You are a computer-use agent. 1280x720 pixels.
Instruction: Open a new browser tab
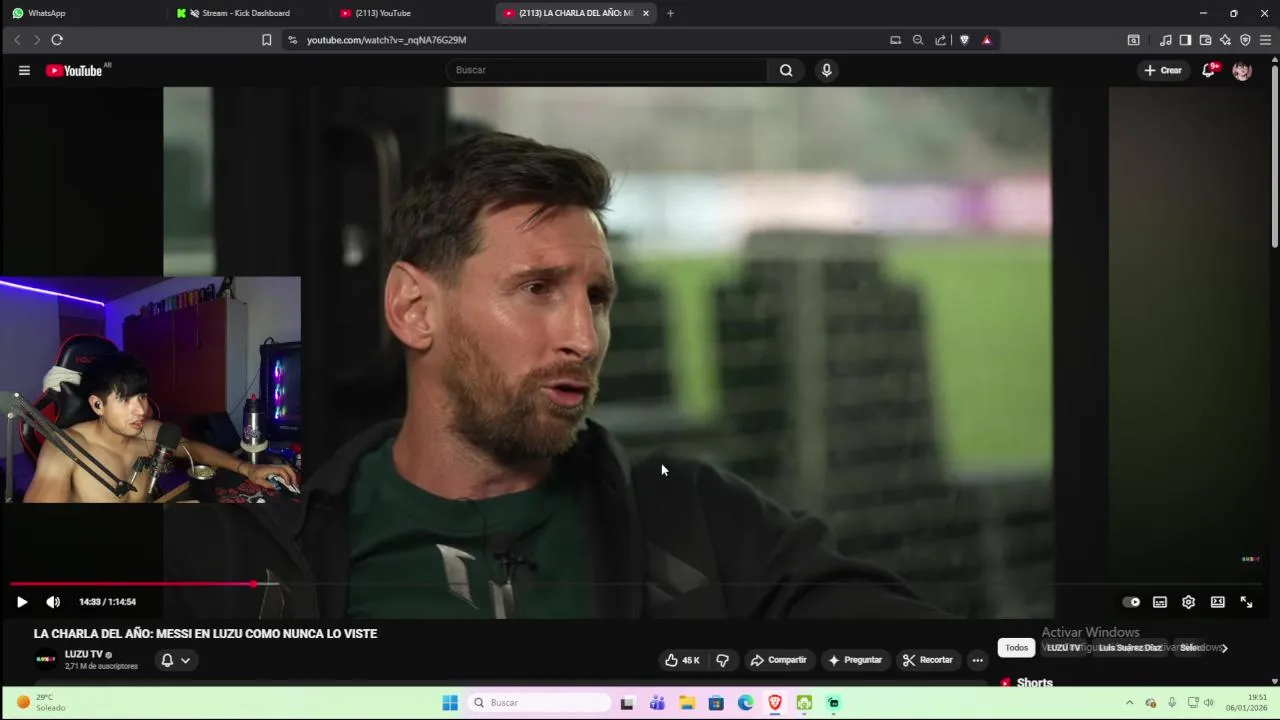[670, 13]
